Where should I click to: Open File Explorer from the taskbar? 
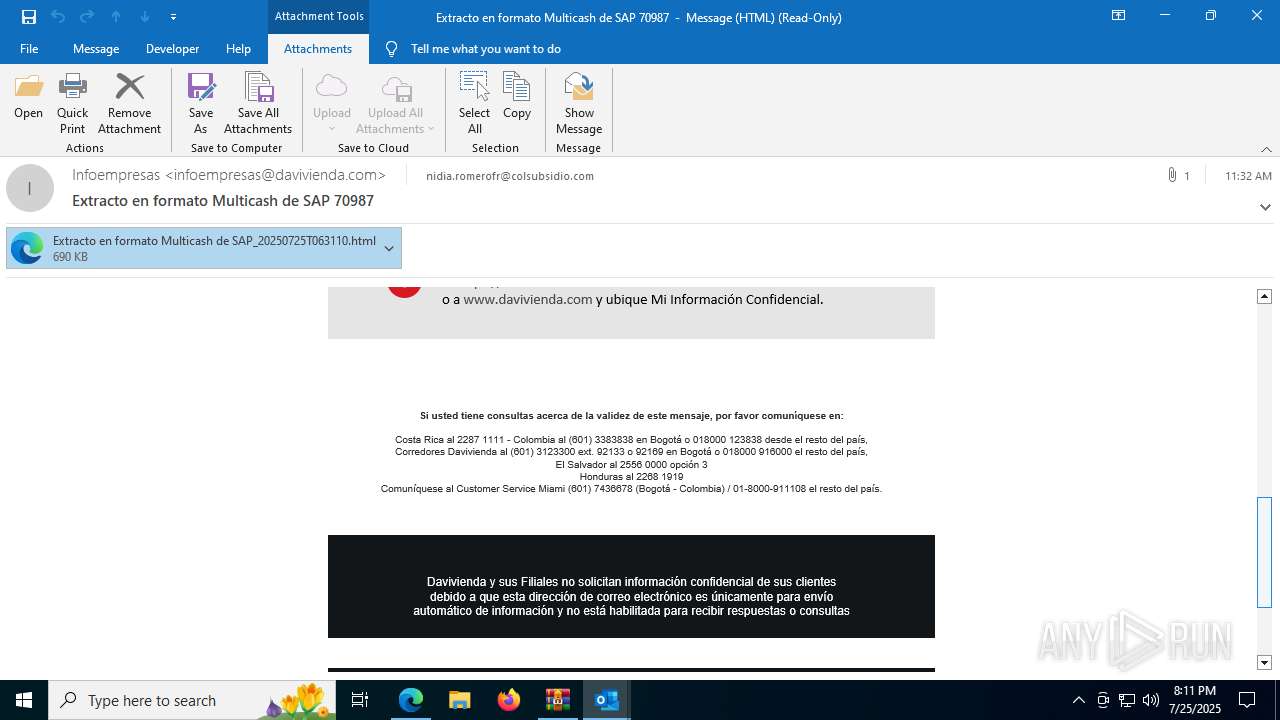point(459,700)
